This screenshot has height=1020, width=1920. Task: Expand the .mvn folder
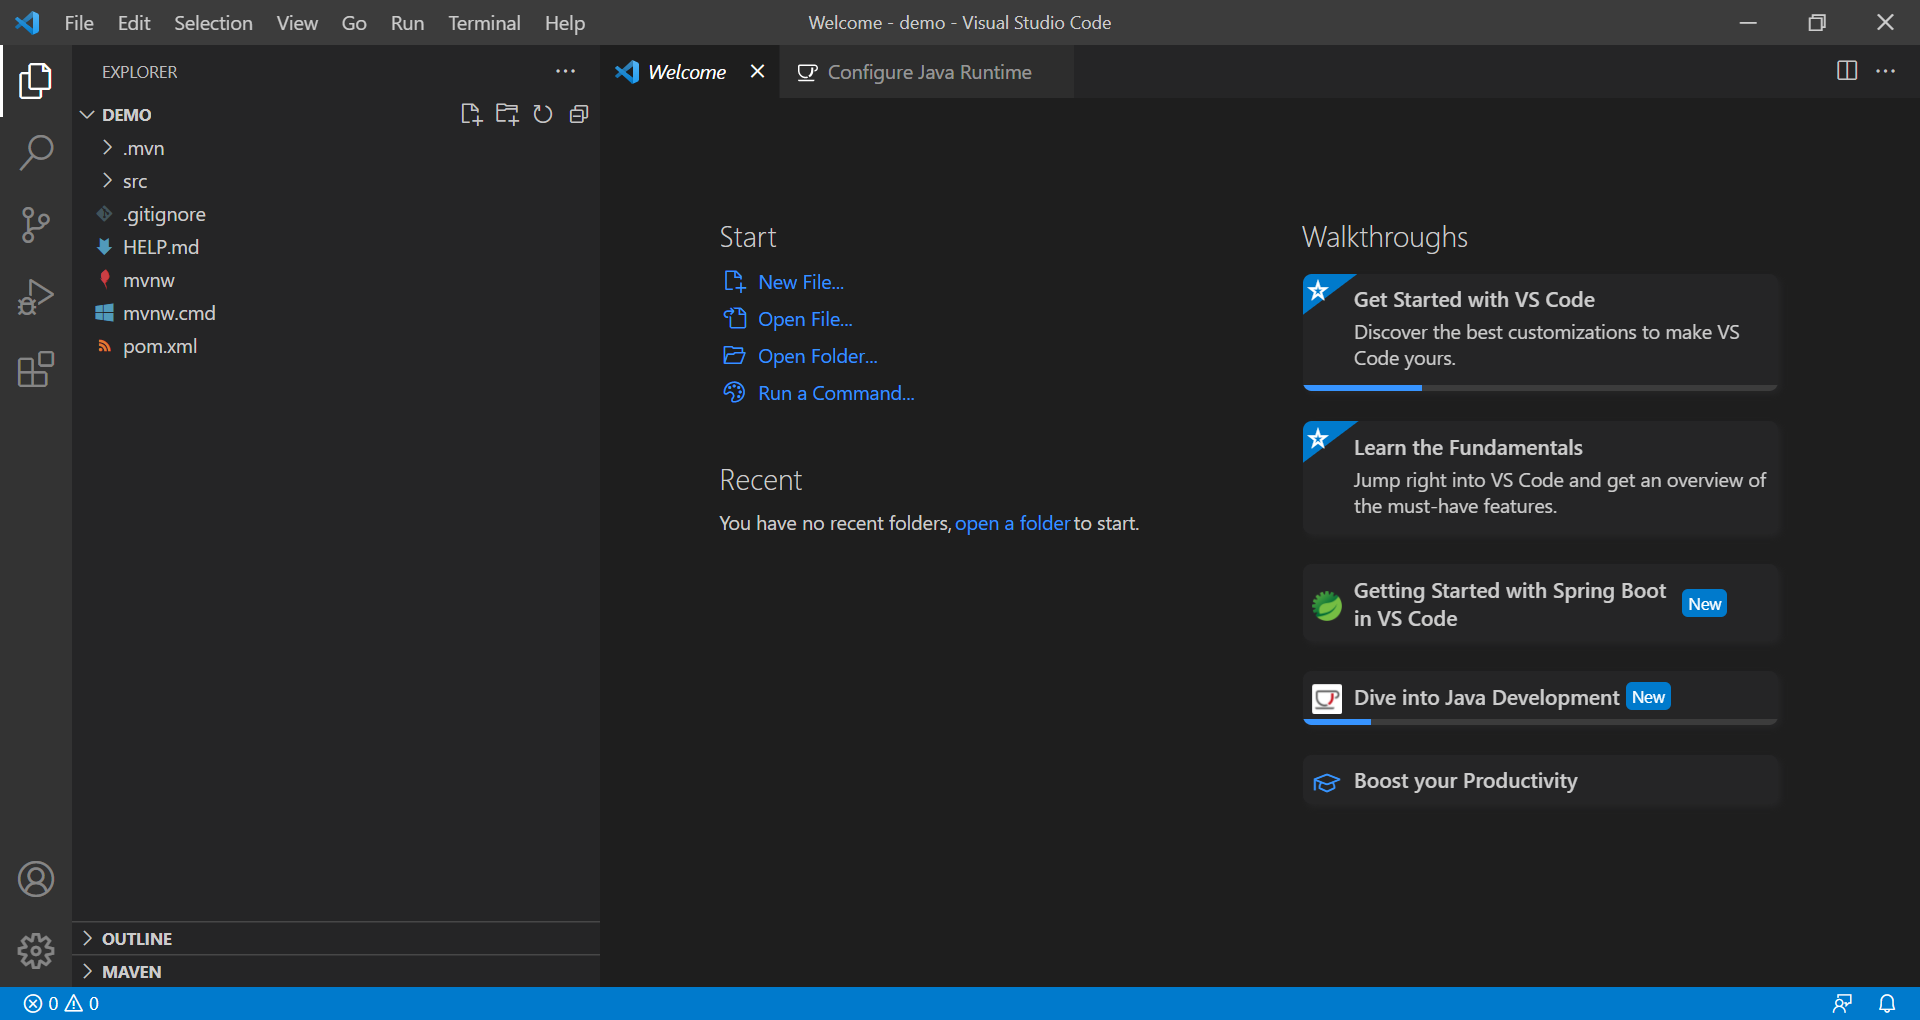tap(107, 148)
